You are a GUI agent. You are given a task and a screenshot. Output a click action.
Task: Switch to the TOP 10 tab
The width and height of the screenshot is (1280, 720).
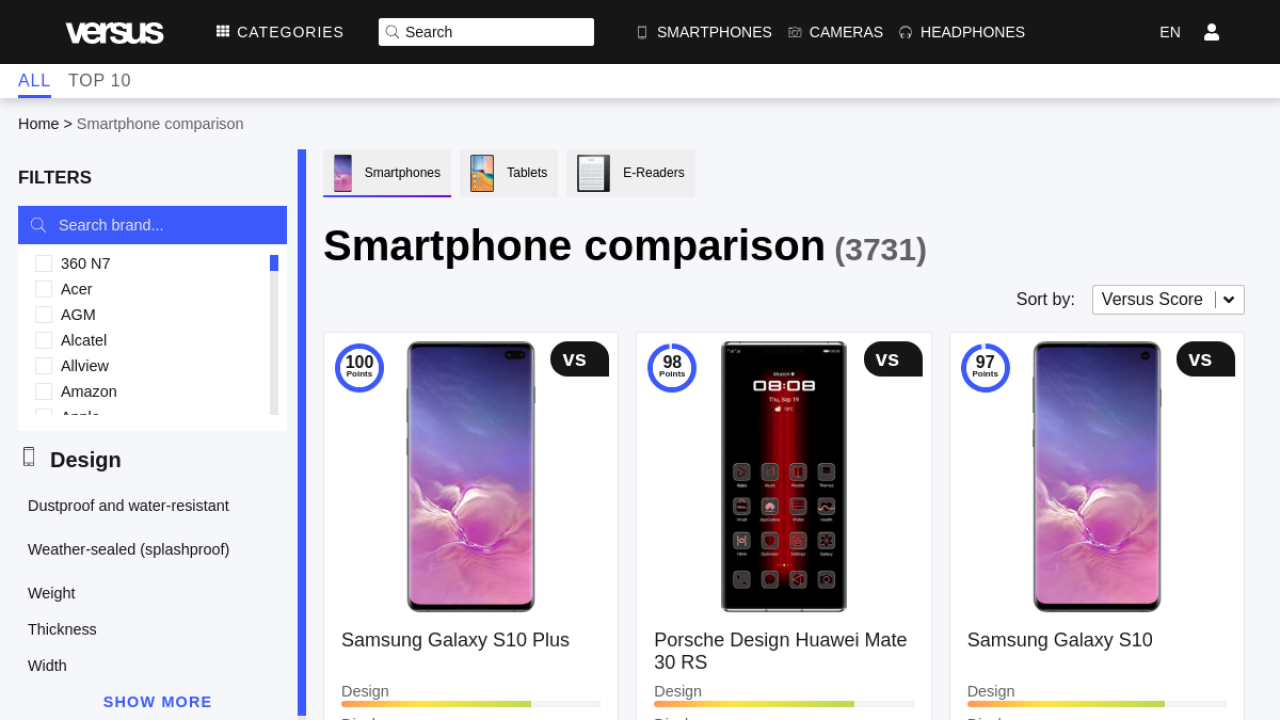pos(99,81)
